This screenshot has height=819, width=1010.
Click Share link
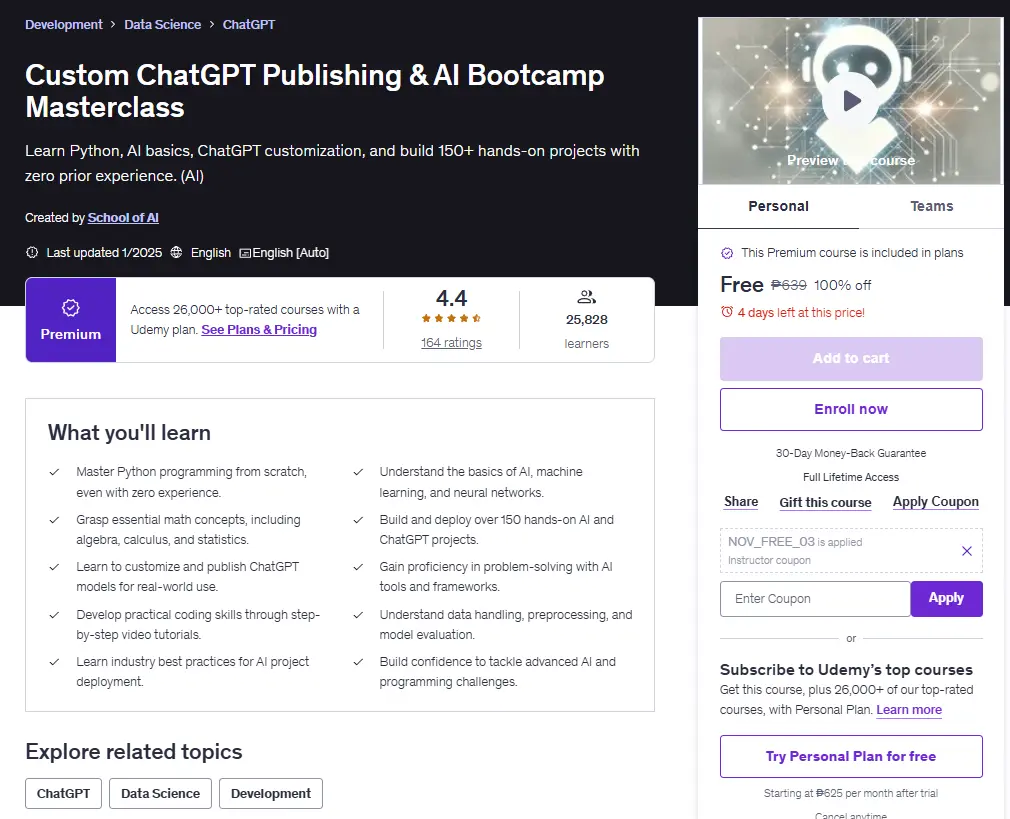(741, 502)
